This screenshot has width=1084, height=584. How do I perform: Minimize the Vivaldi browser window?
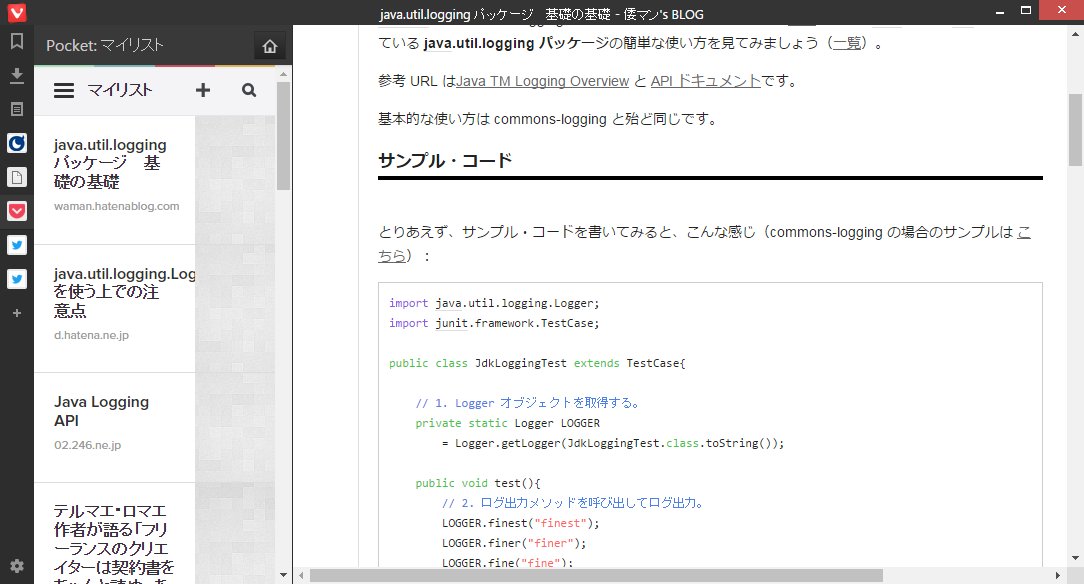pos(1000,12)
